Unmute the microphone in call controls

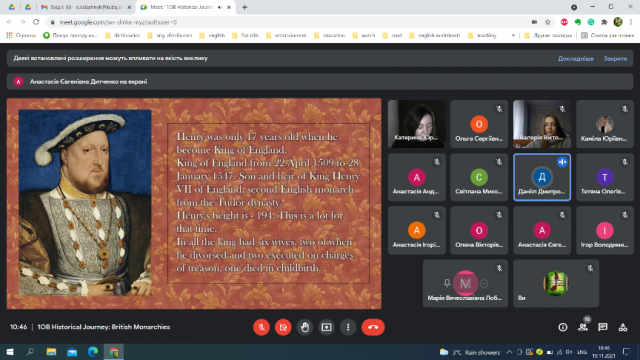pos(261,327)
